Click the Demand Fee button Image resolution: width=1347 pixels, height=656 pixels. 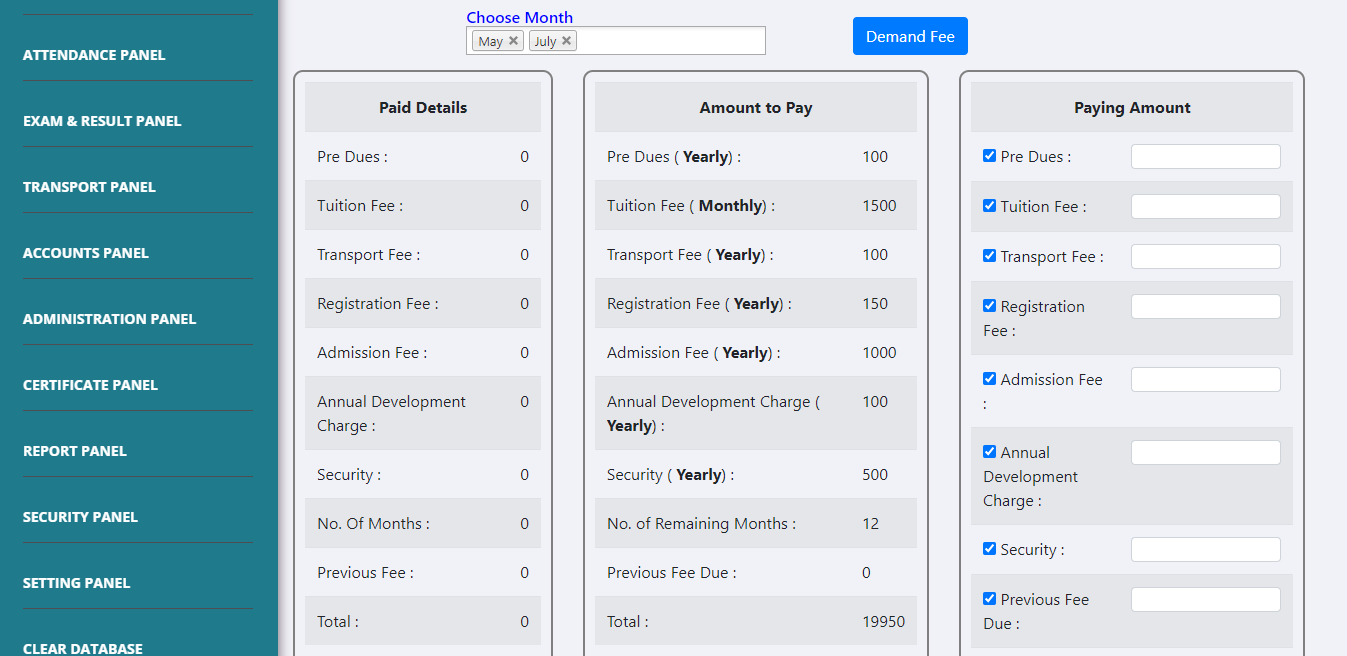click(x=909, y=36)
